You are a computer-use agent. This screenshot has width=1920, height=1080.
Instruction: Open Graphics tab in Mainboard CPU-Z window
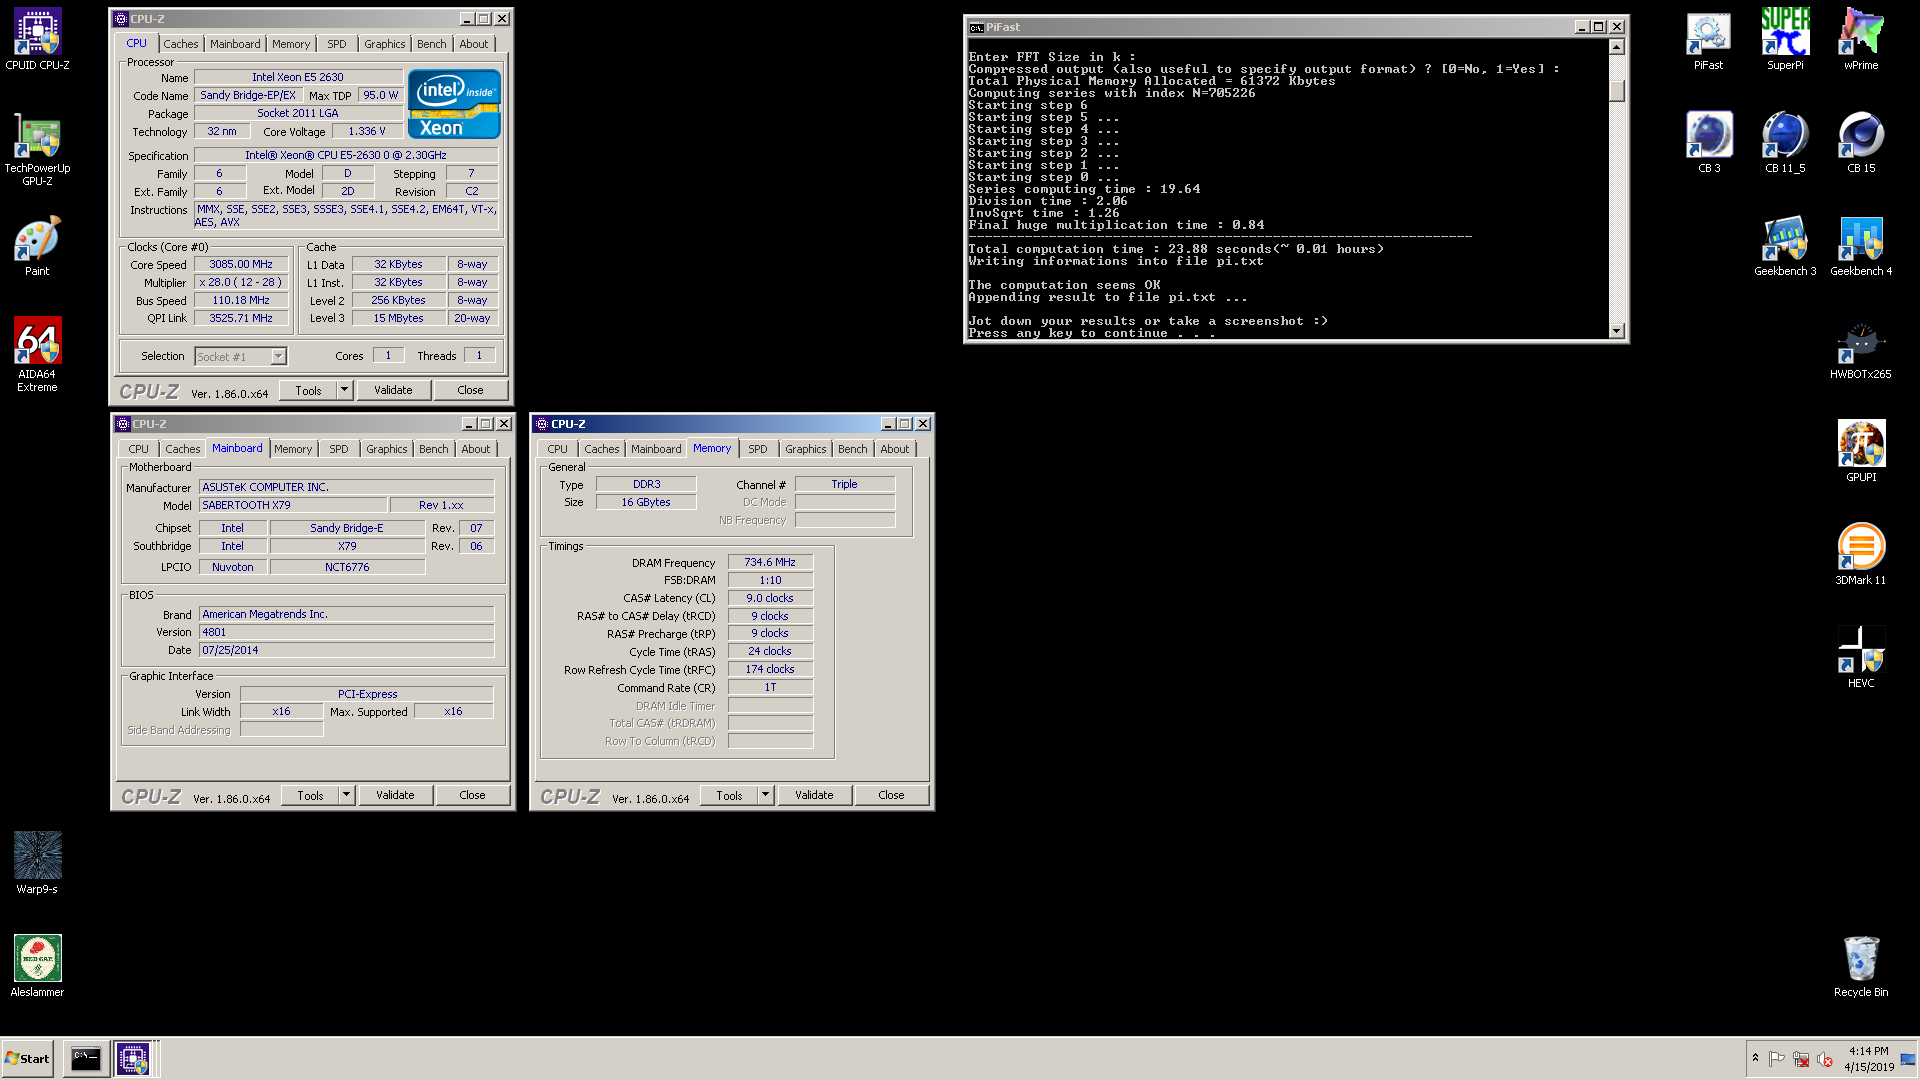click(x=387, y=449)
